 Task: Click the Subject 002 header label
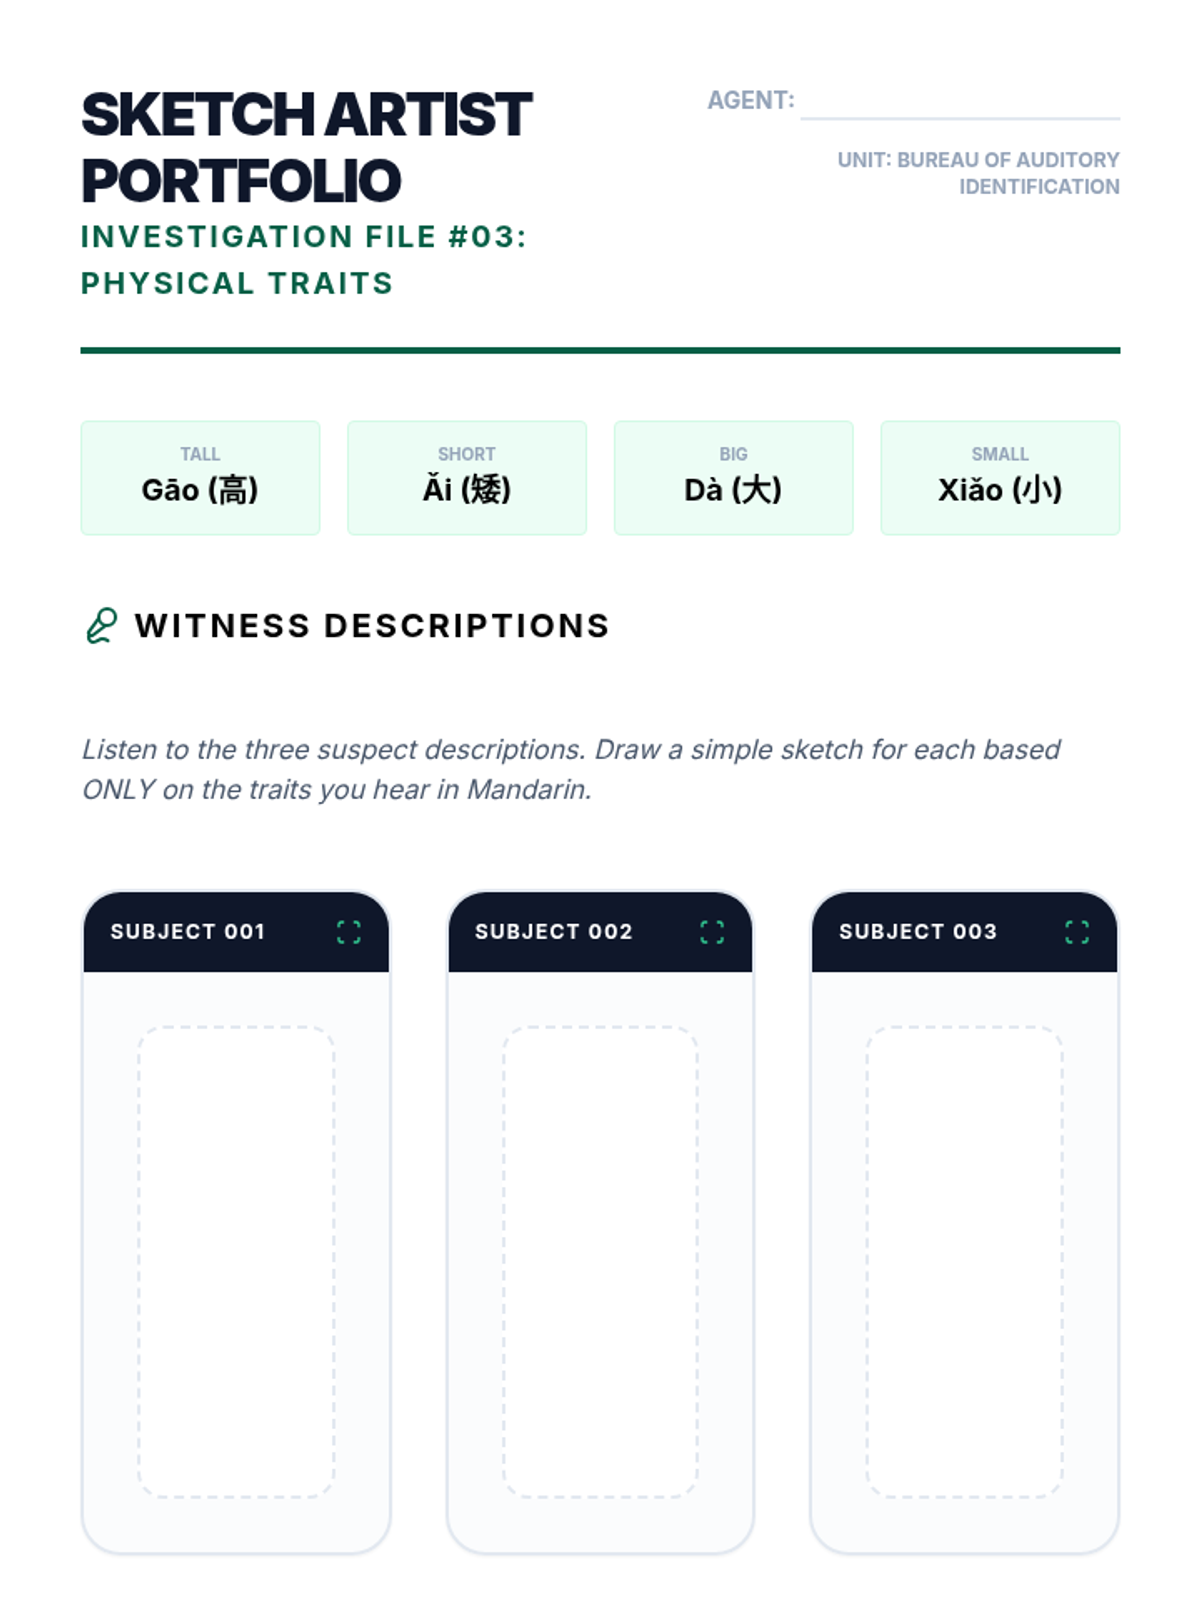553,932
